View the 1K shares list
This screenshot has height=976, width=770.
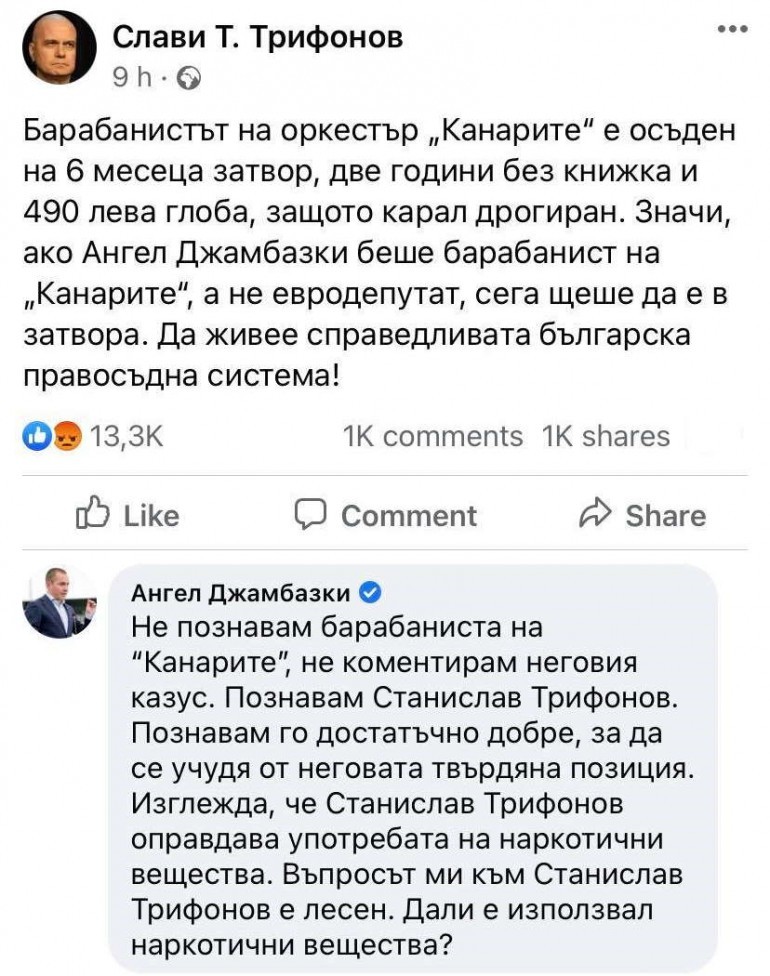606,436
